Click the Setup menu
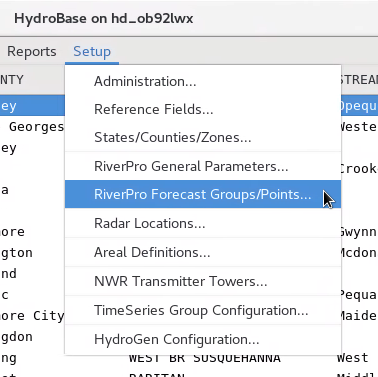This screenshot has width=378, height=377. coord(92,51)
